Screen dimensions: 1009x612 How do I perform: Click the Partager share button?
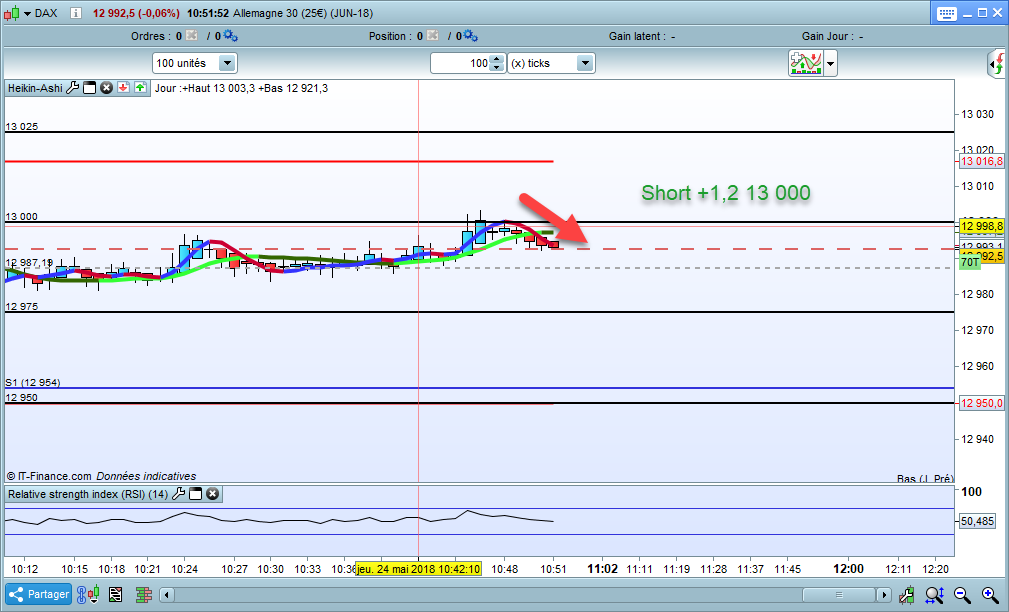click(39, 594)
